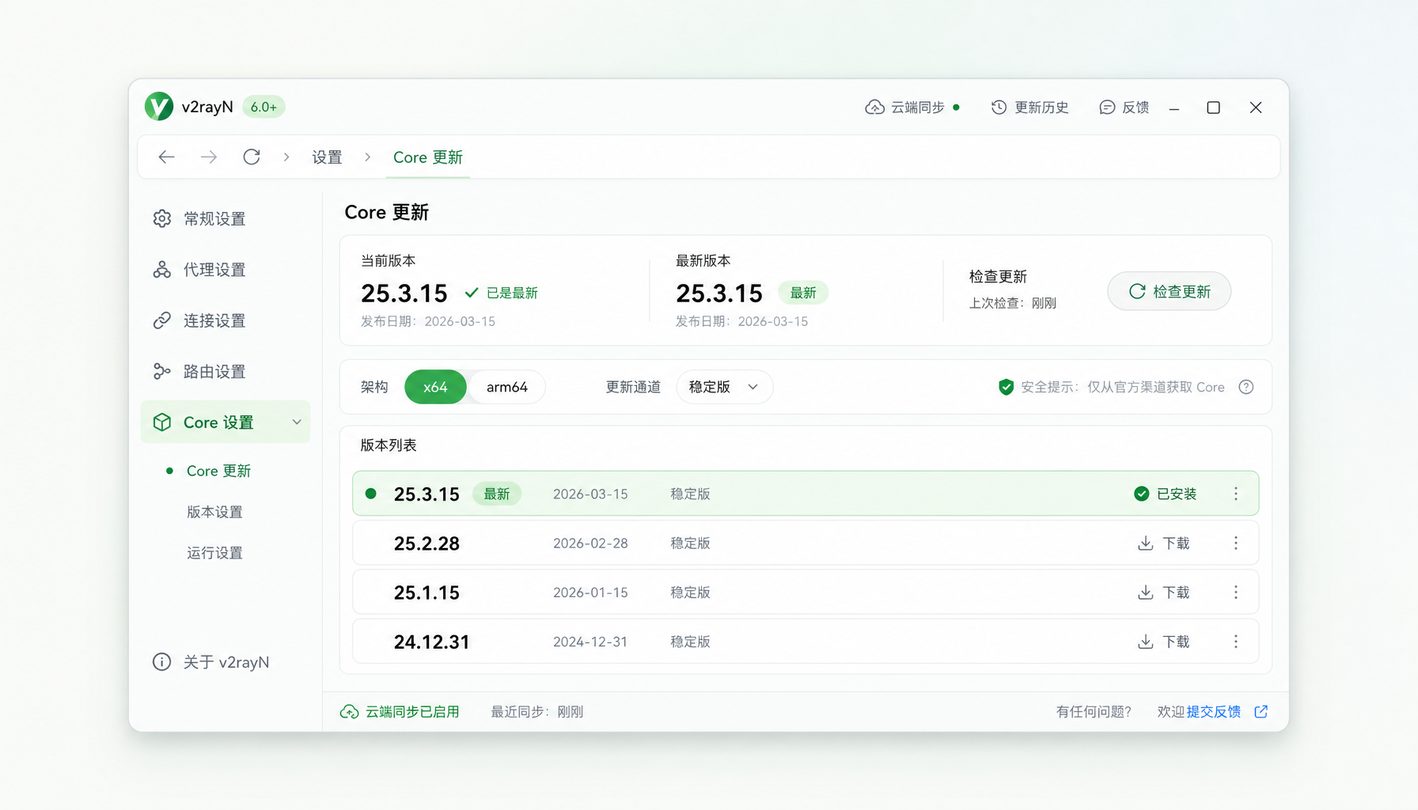Open more options for version 25.1.15

pos(1236,592)
